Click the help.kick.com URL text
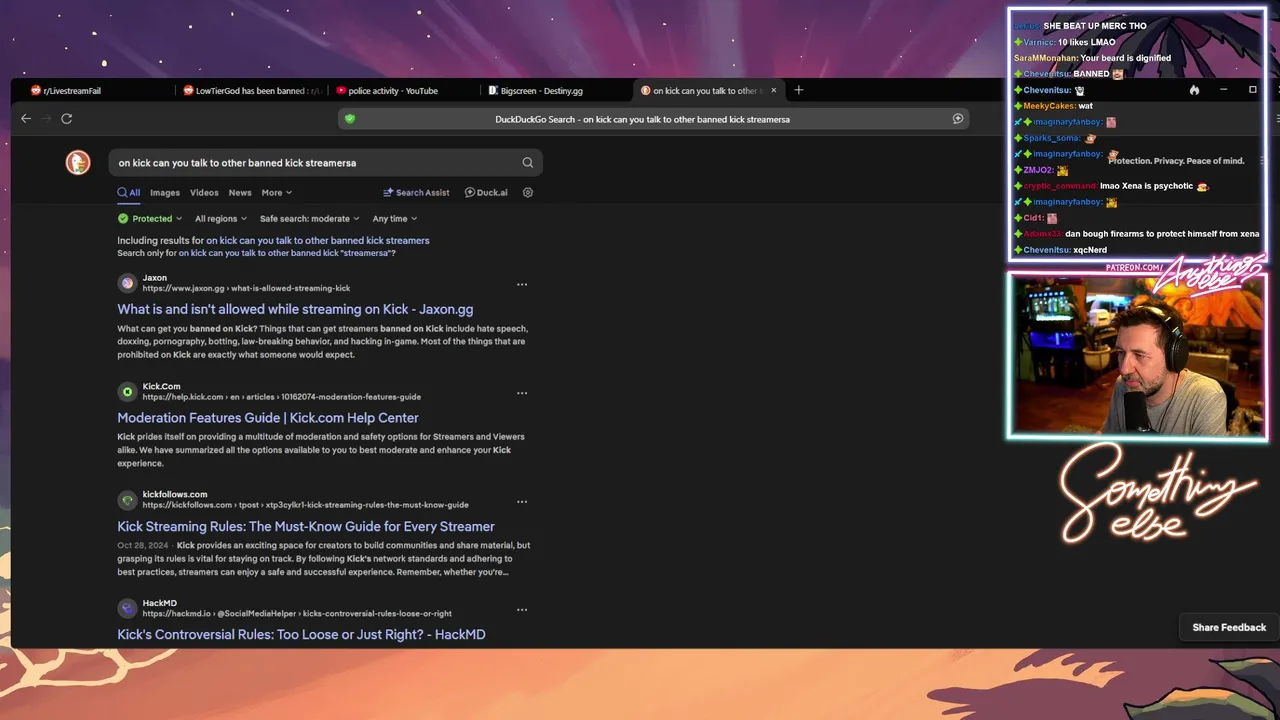The width and height of the screenshot is (1280, 720). click(281, 397)
